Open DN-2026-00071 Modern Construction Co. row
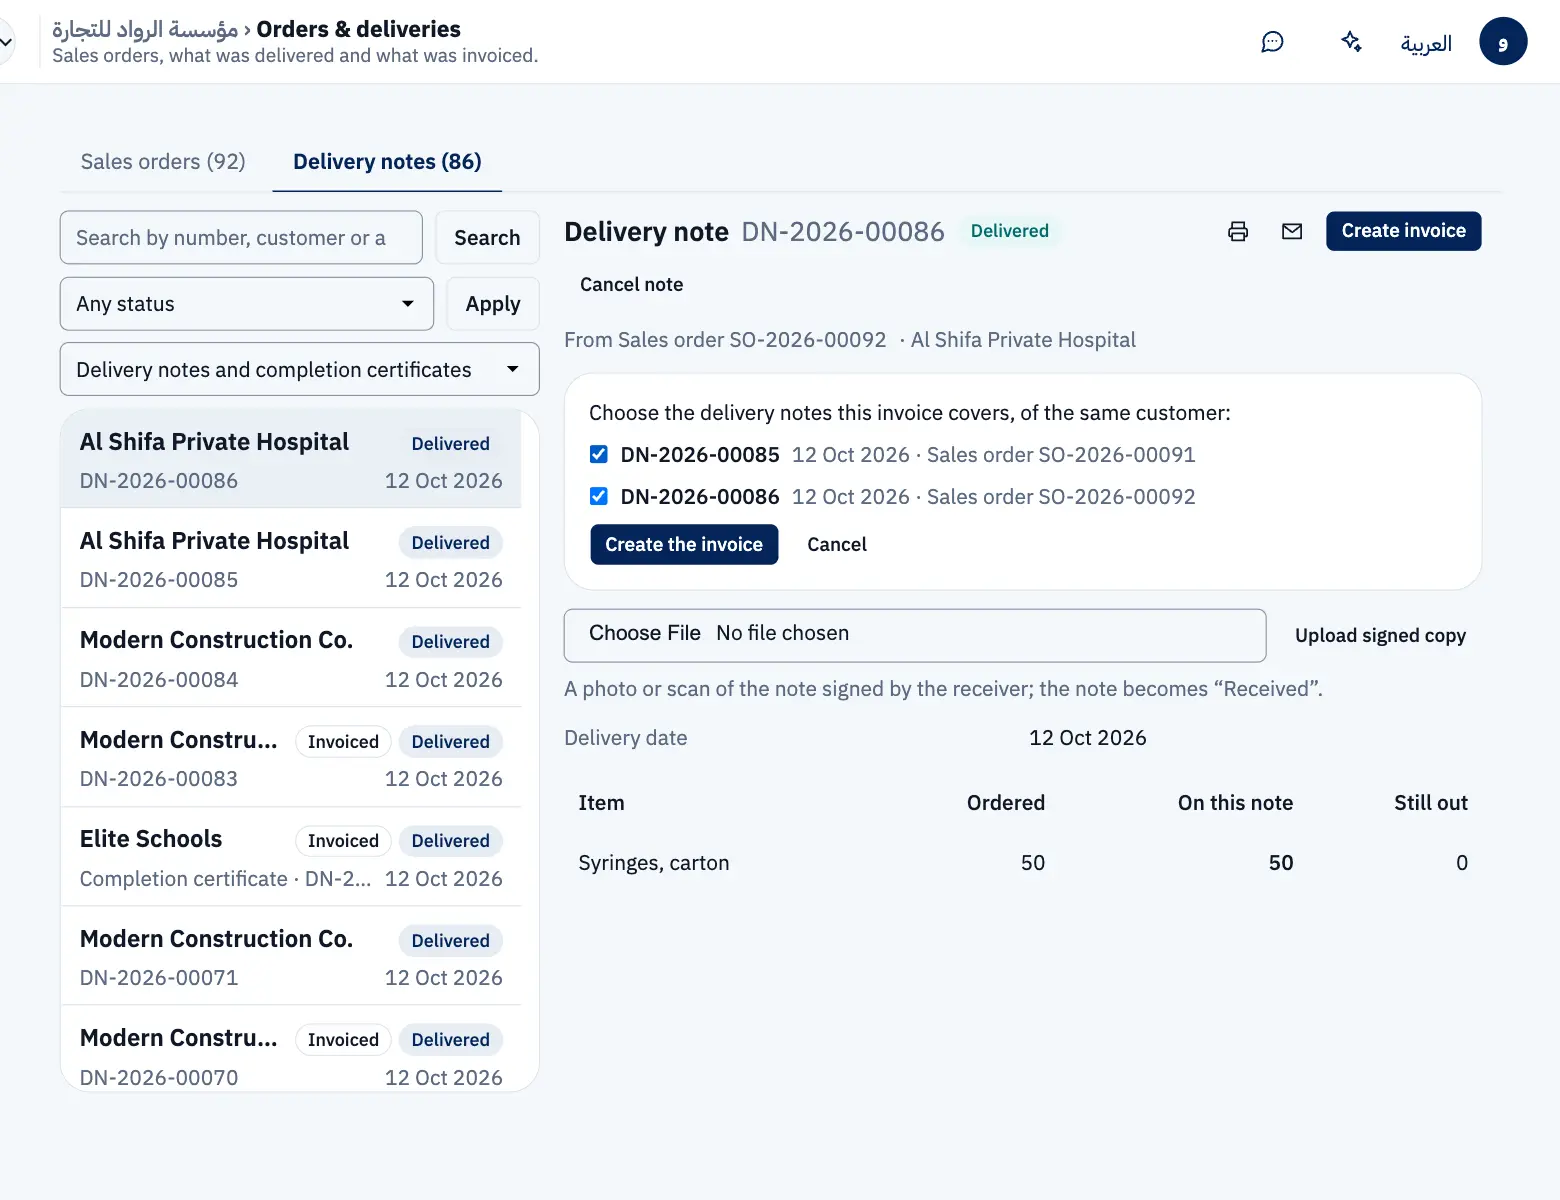The width and height of the screenshot is (1560, 1200). (x=291, y=957)
